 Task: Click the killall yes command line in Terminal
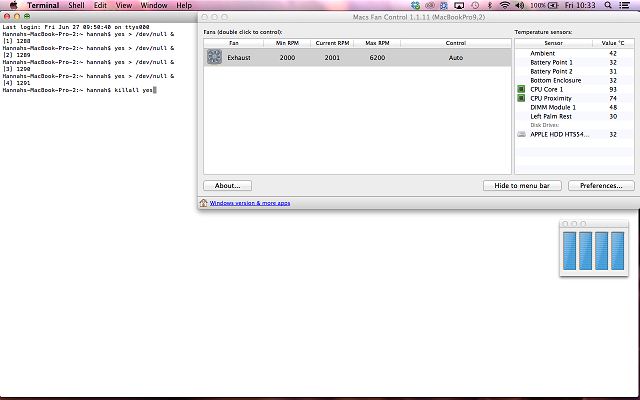click(78, 90)
